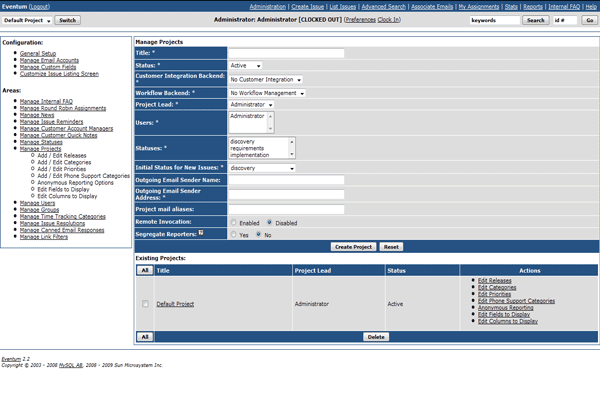
Task: Open Manage Custom Fields in sidebar
Action: click(x=48, y=67)
